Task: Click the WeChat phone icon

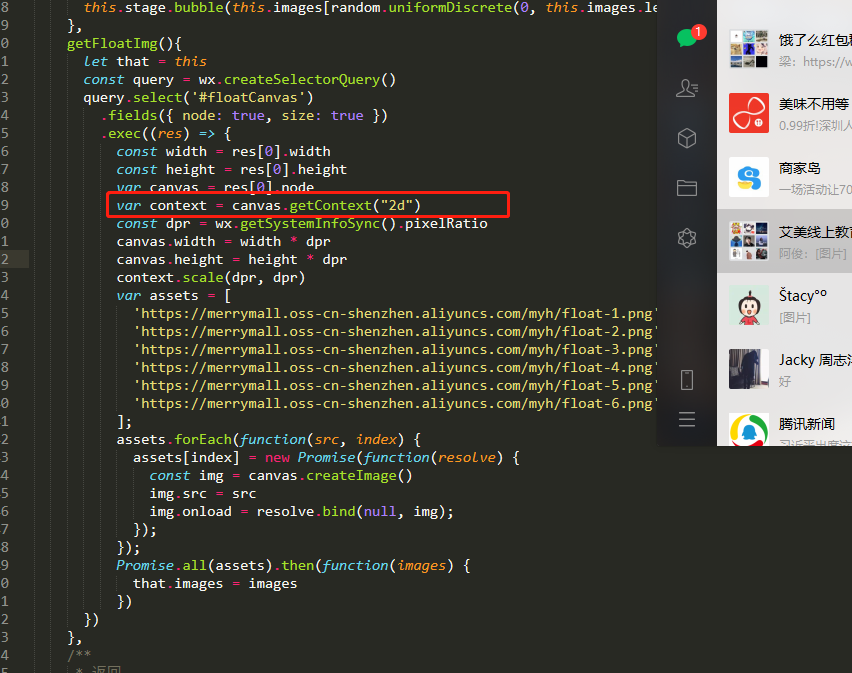Action: coord(687,380)
